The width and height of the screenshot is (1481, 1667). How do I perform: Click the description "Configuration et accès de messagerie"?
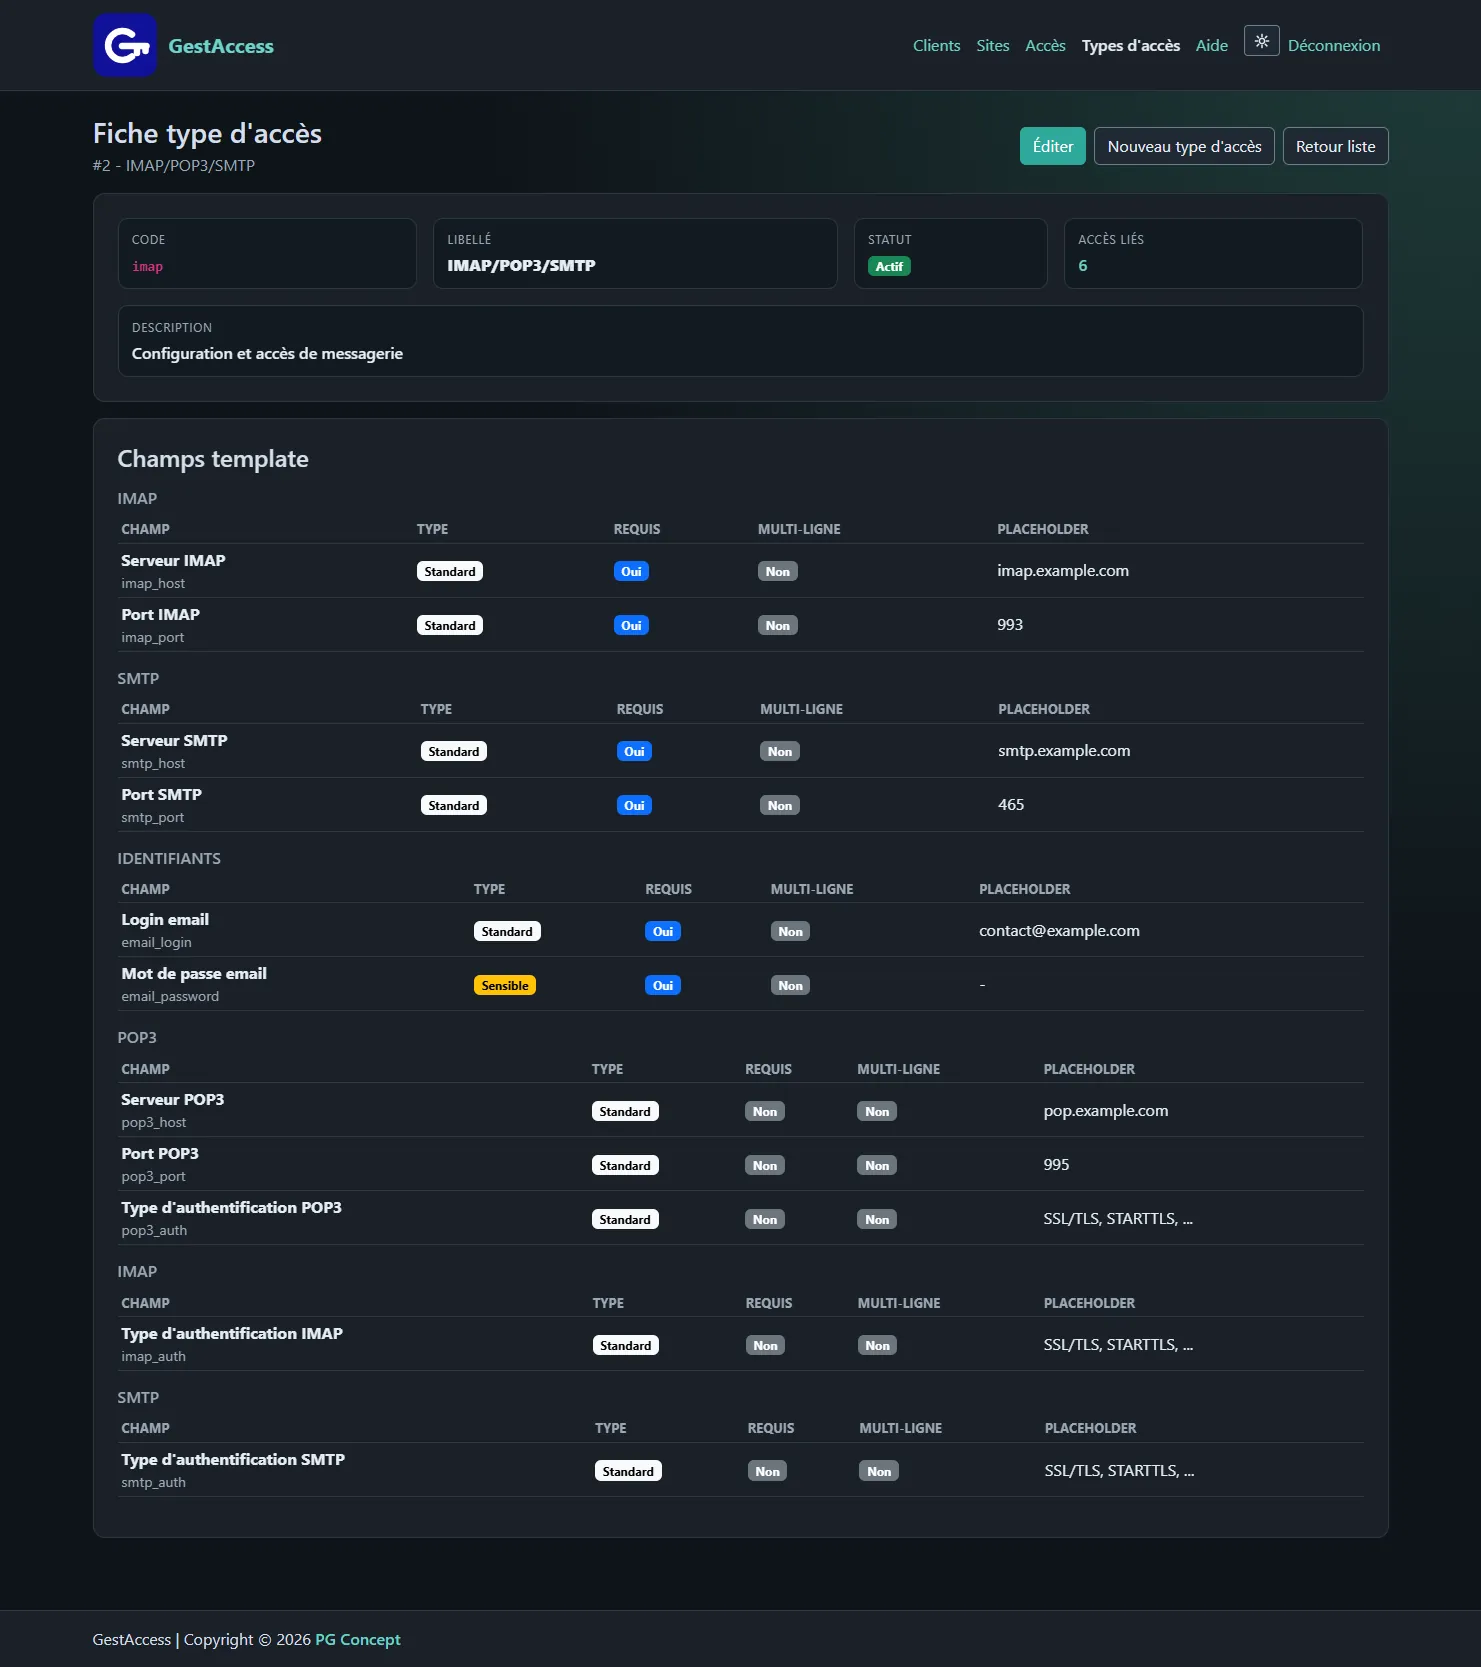pyautogui.click(x=267, y=354)
